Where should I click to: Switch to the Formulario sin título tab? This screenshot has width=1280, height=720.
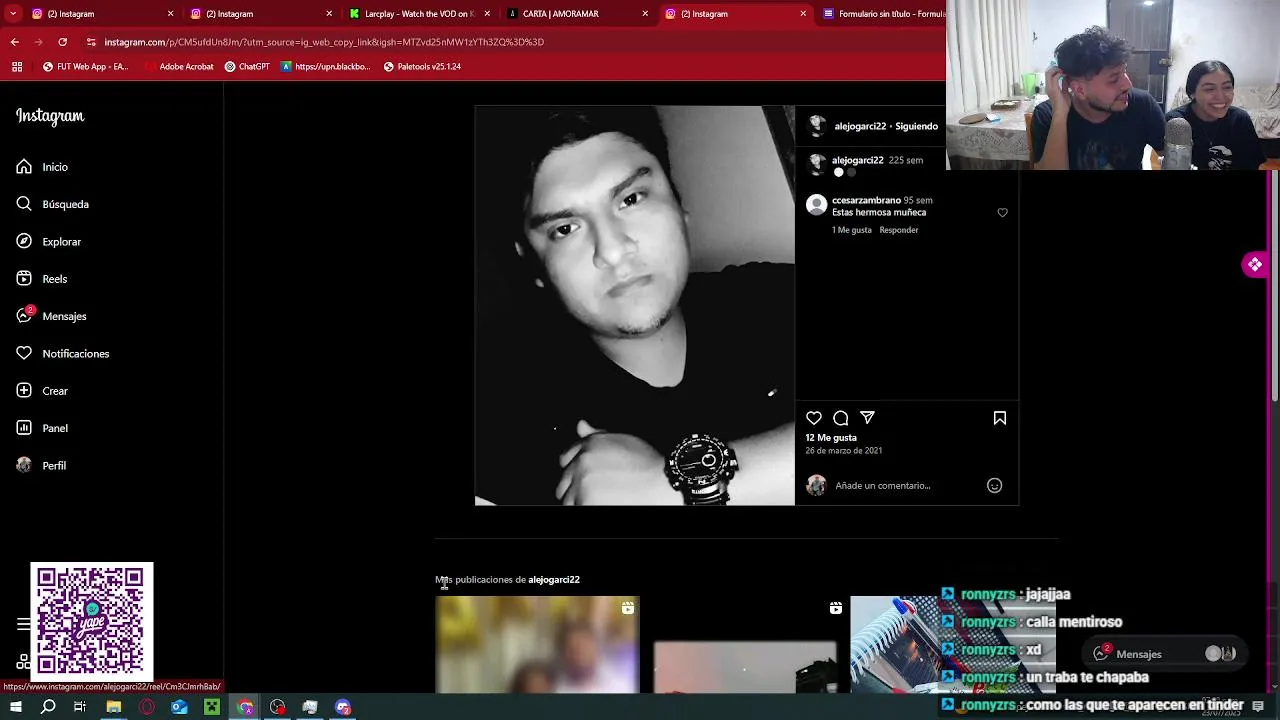(883, 14)
